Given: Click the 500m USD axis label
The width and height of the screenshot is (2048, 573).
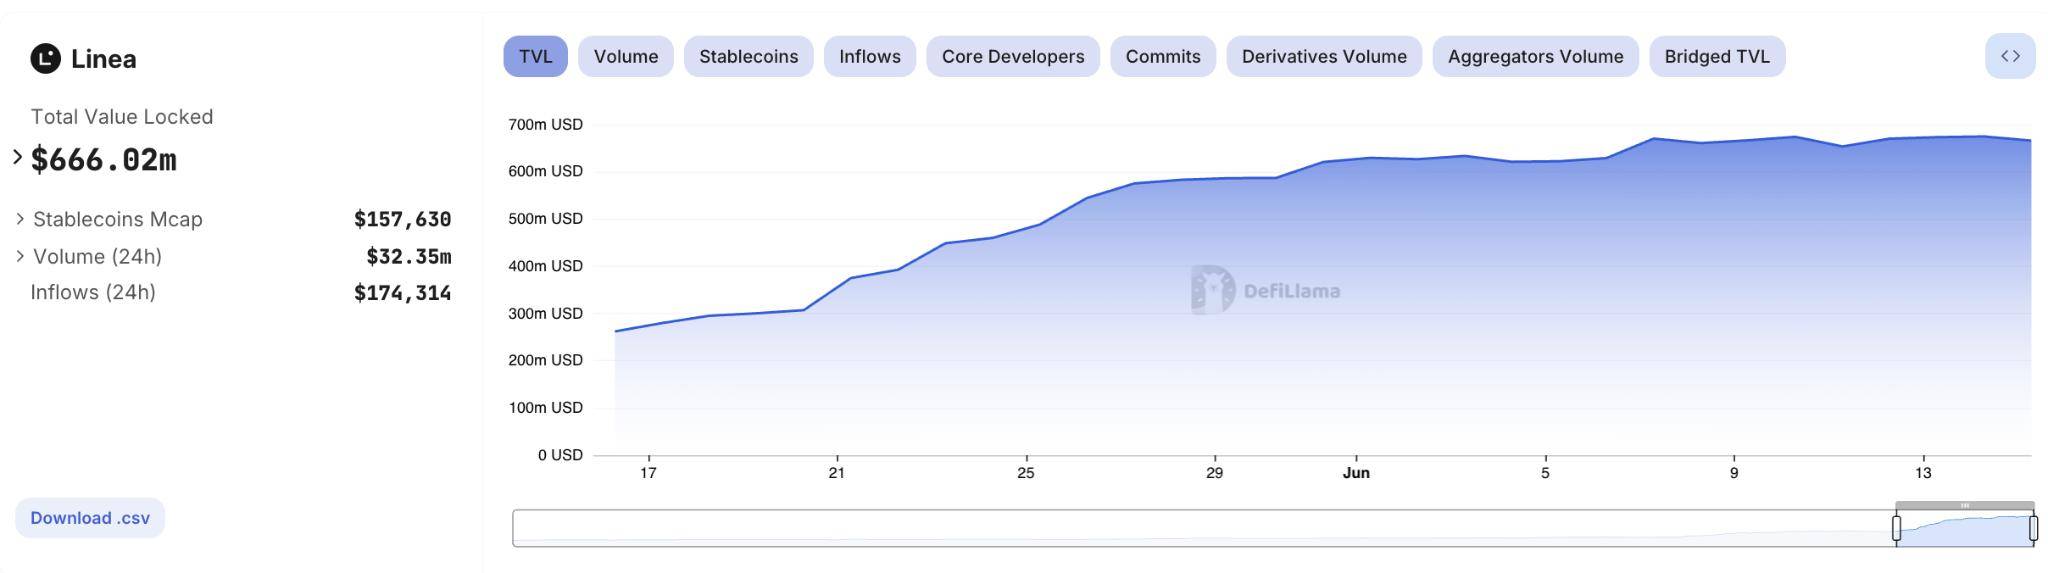Looking at the screenshot, I should [x=545, y=218].
